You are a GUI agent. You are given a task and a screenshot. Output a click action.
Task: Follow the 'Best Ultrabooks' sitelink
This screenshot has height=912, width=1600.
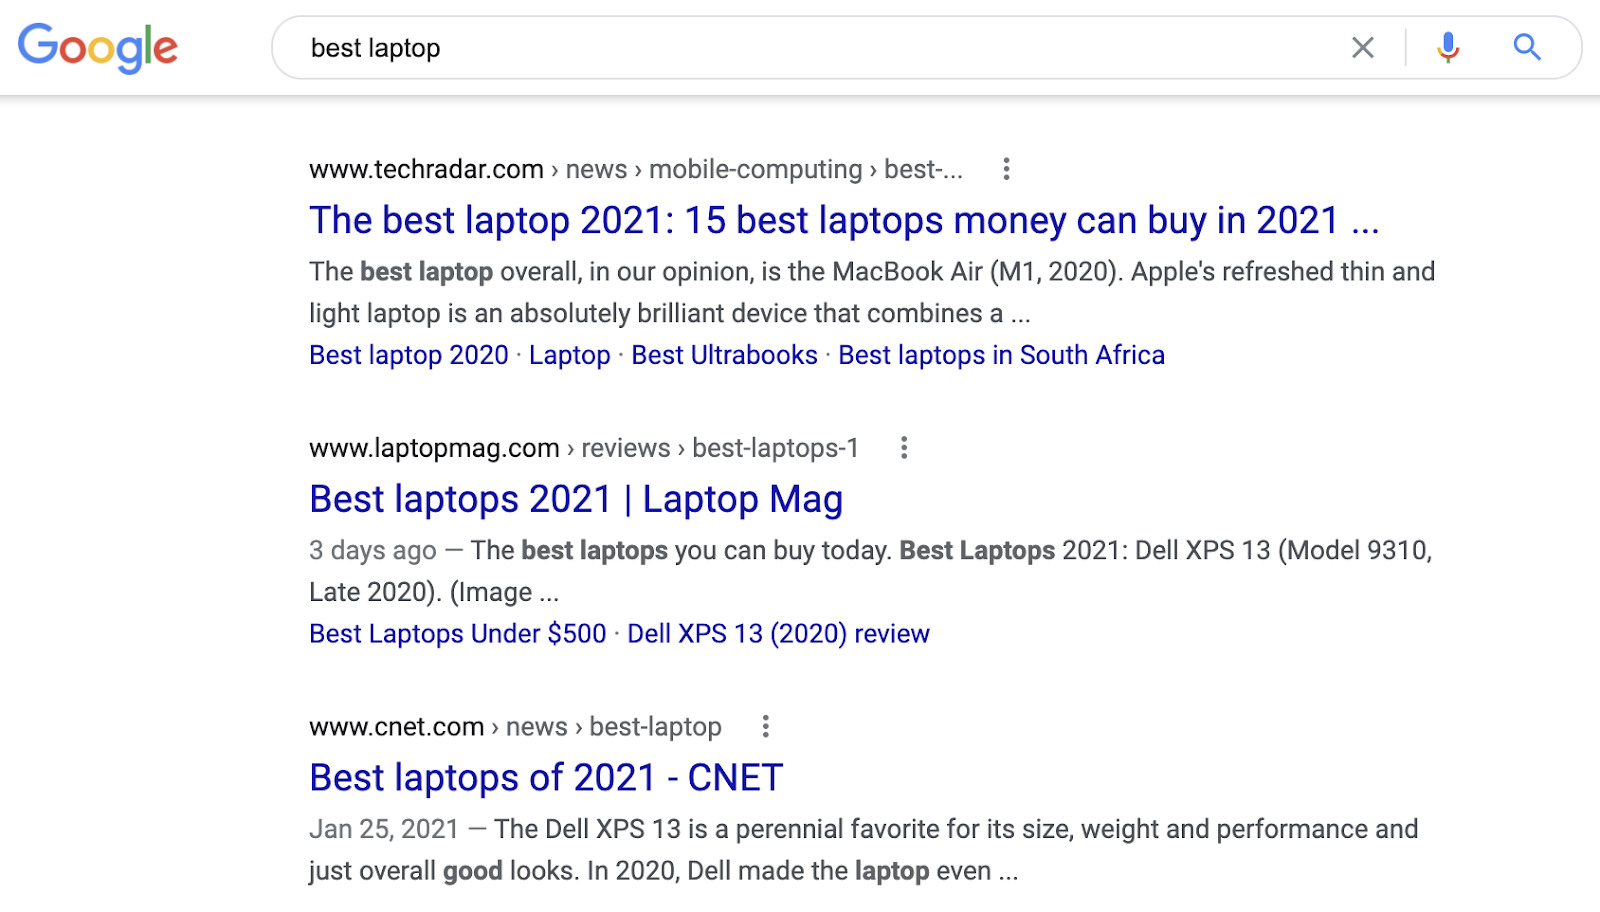724,356
